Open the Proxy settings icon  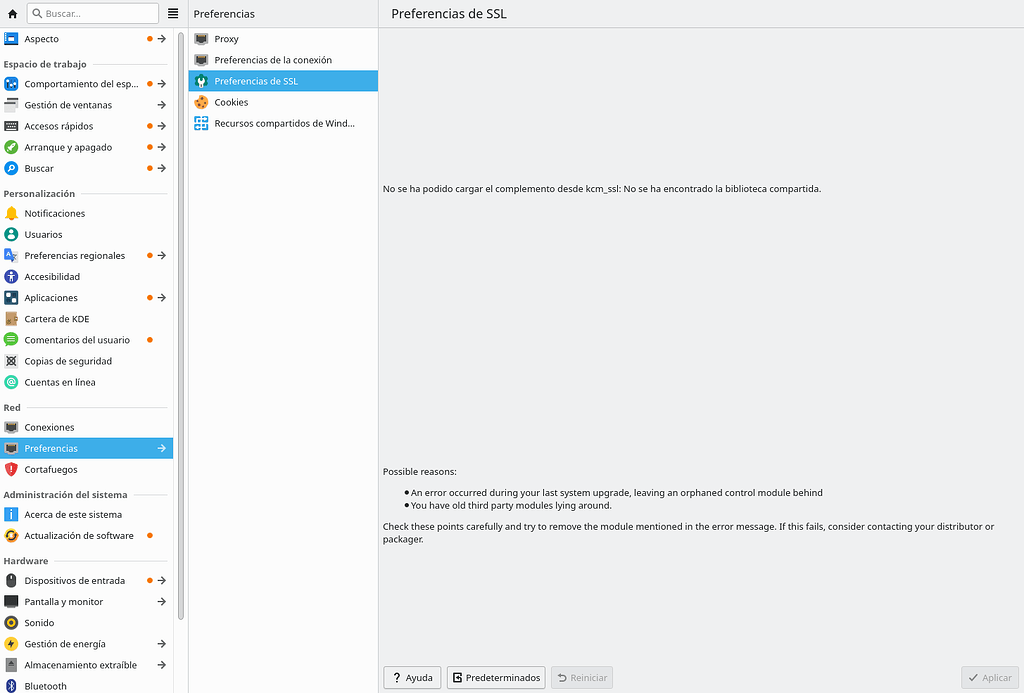(x=201, y=38)
